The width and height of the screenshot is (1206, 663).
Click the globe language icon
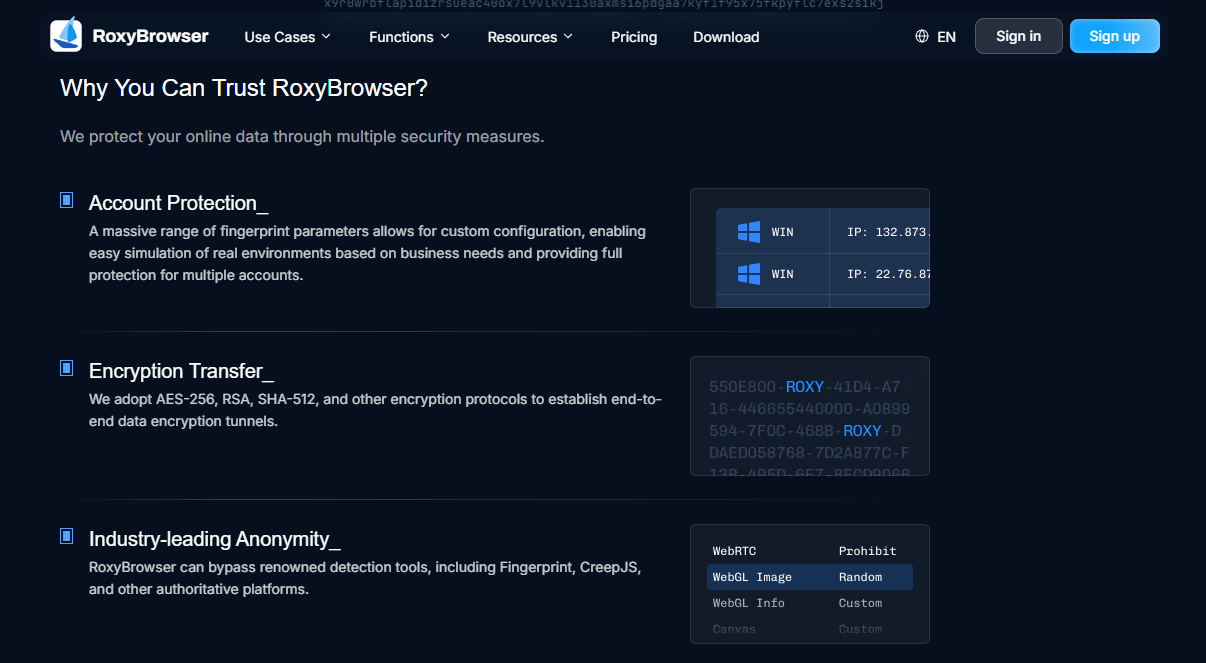tap(922, 37)
